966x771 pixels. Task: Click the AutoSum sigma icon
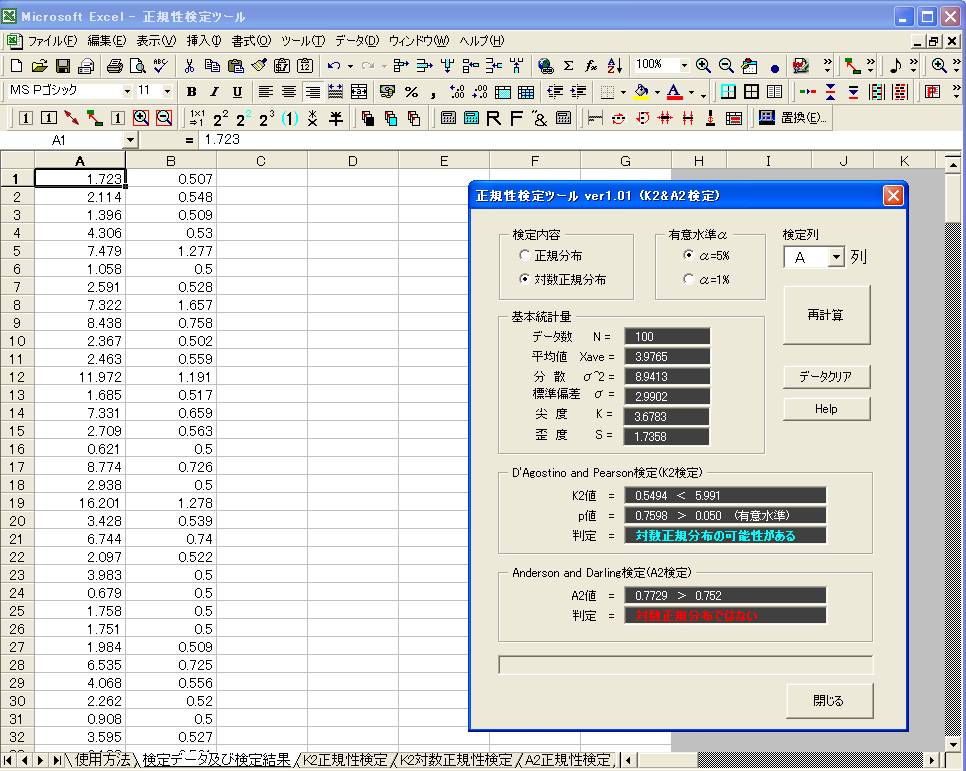click(x=569, y=65)
